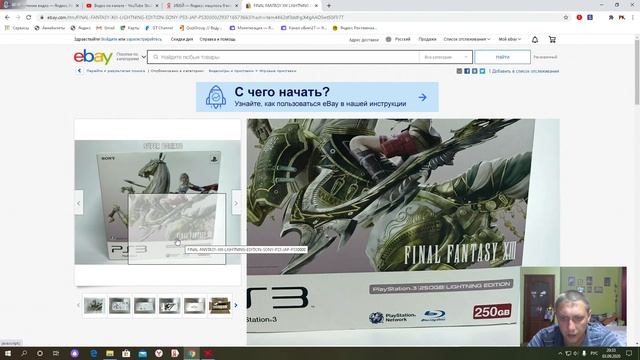This screenshot has height=360, width=640.
Task: Click 'Добавить в список отслеживания' link
Action: (525, 71)
